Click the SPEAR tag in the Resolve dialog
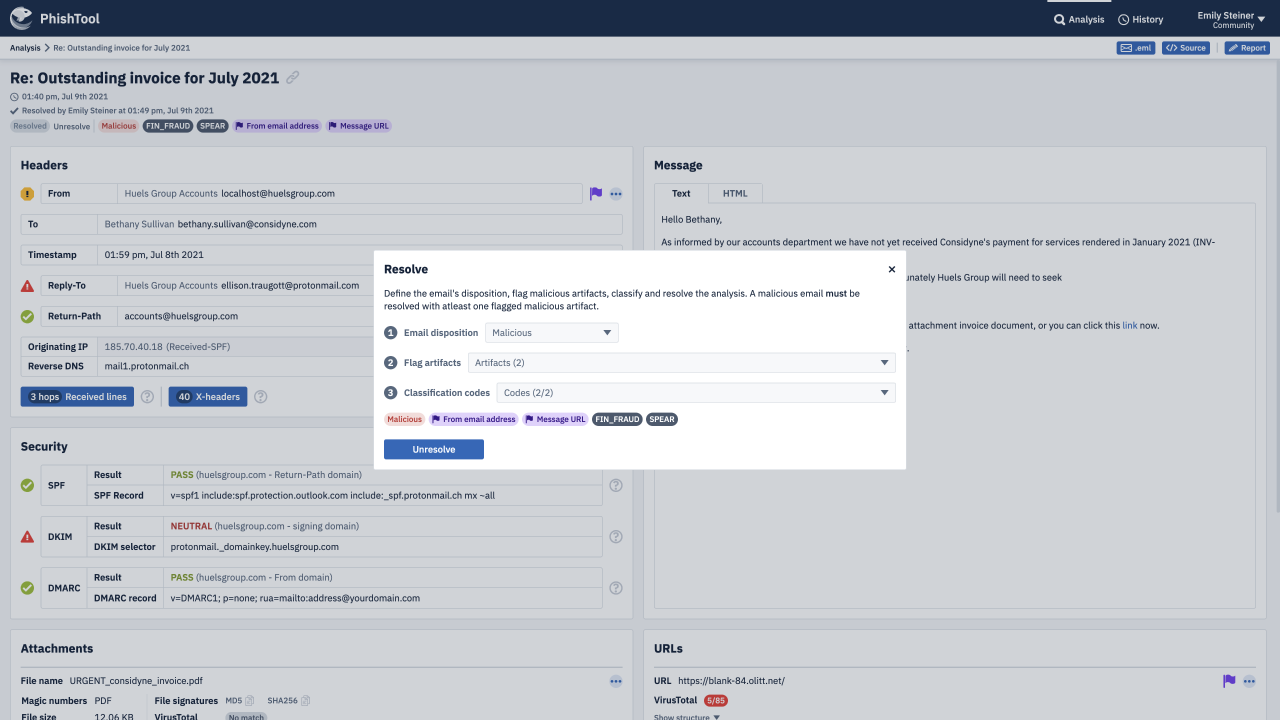This screenshot has height=720, width=1280. click(x=662, y=419)
